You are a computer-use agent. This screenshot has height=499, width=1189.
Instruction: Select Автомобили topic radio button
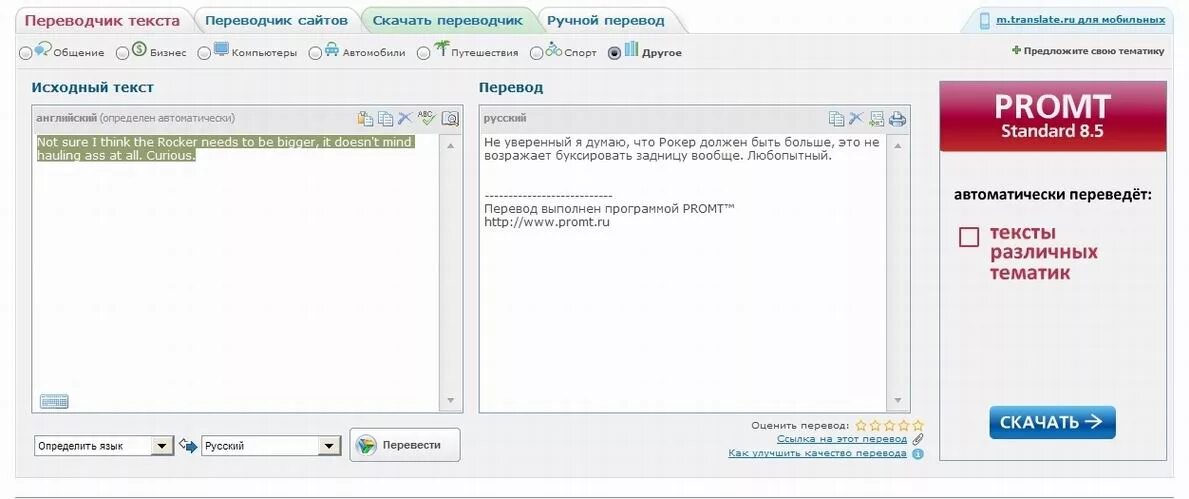pos(315,53)
